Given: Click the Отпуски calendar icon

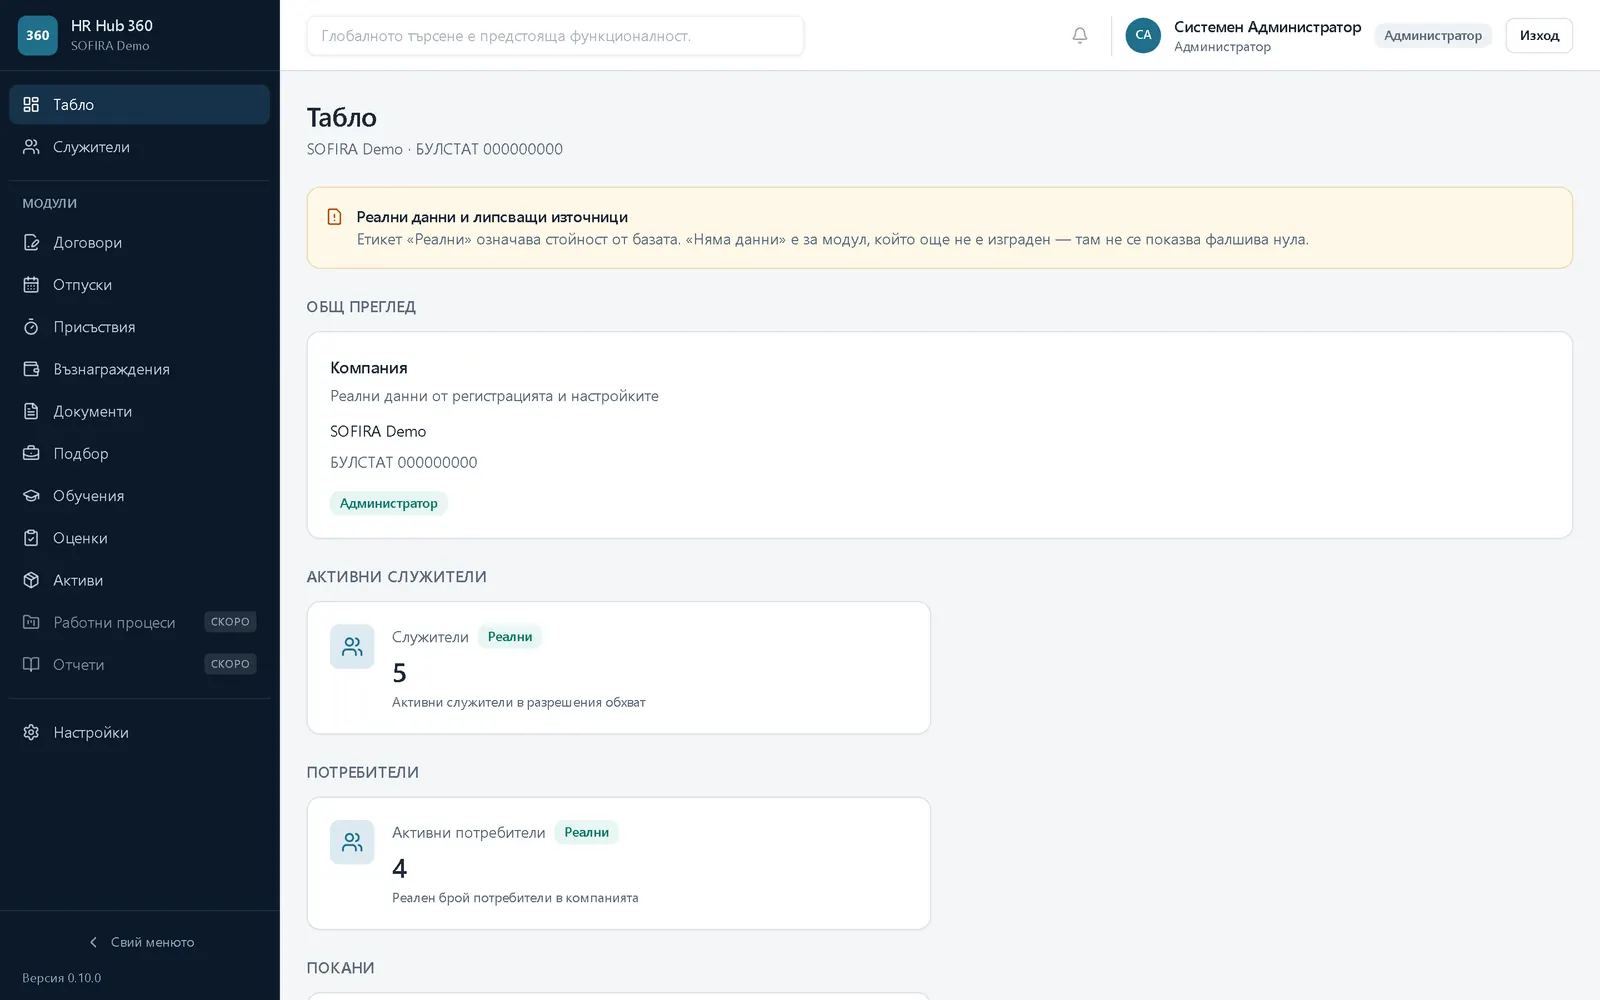Looking at the screenshot, I should tap(31, 285).
